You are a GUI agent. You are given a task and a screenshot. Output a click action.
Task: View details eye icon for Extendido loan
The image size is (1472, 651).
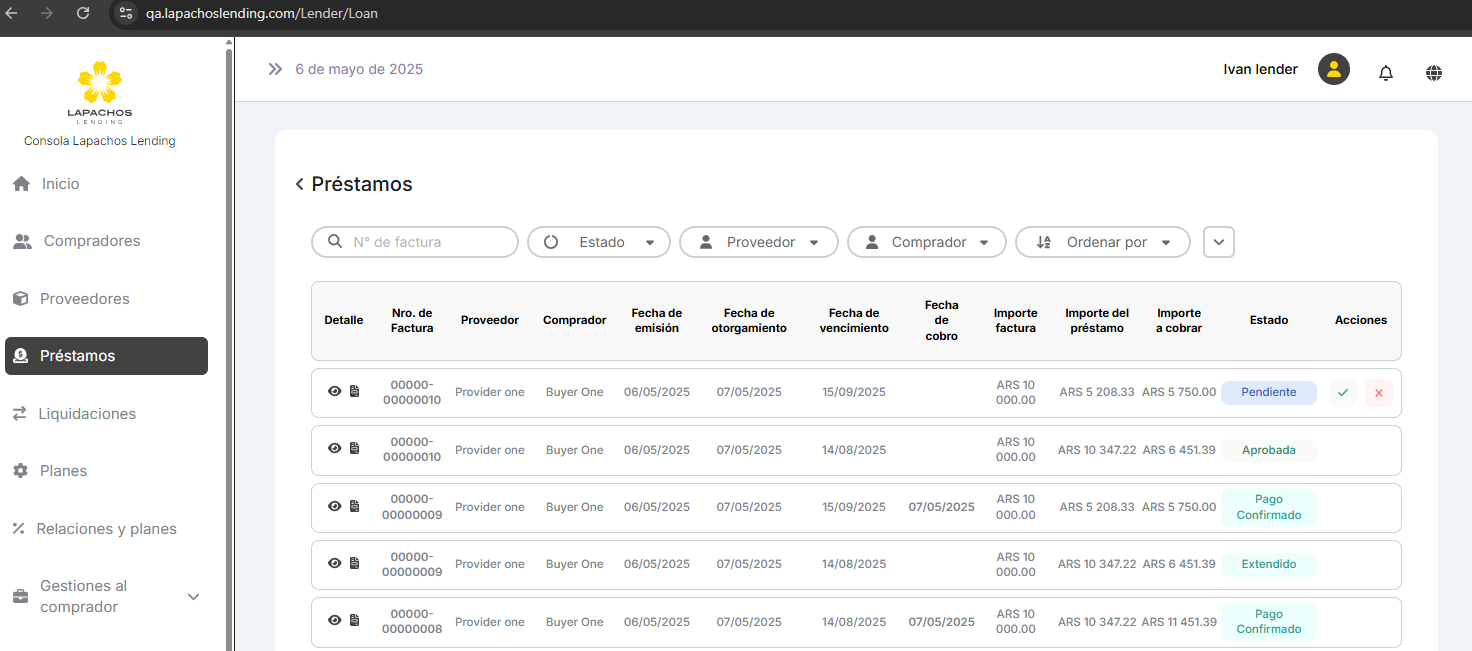(x=335, y=563)
